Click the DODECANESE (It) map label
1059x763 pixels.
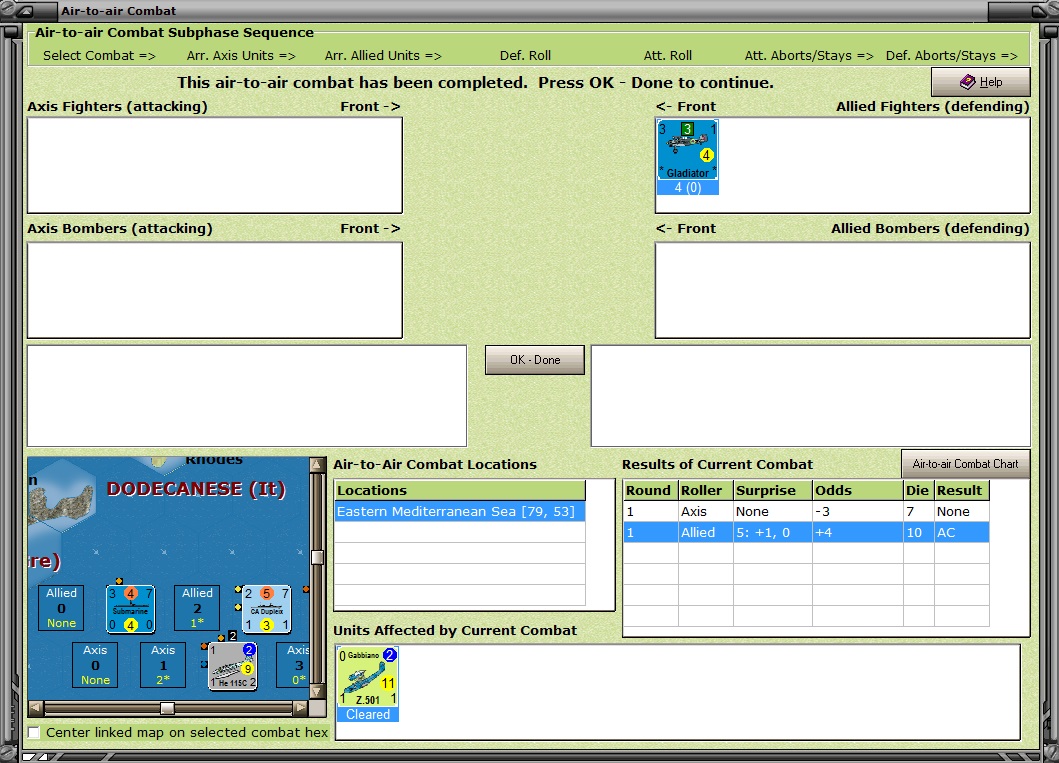196,489
